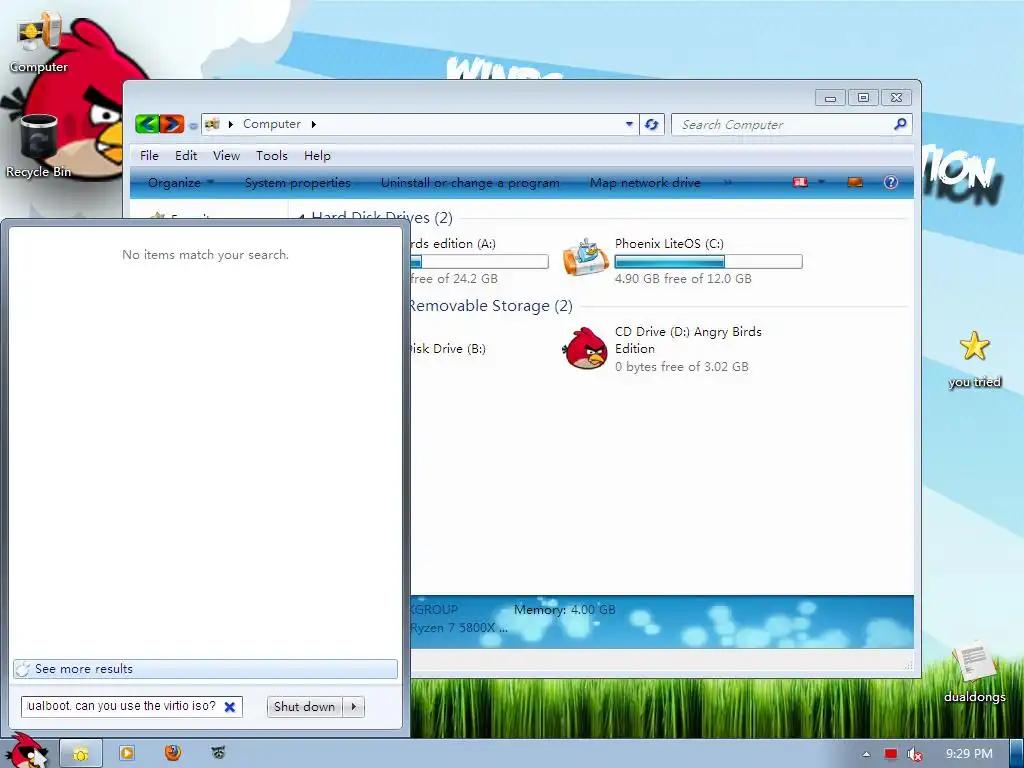Click the red flag tray icon
Viewport: 1024px width, 768px height.
(x=891, y=754)
